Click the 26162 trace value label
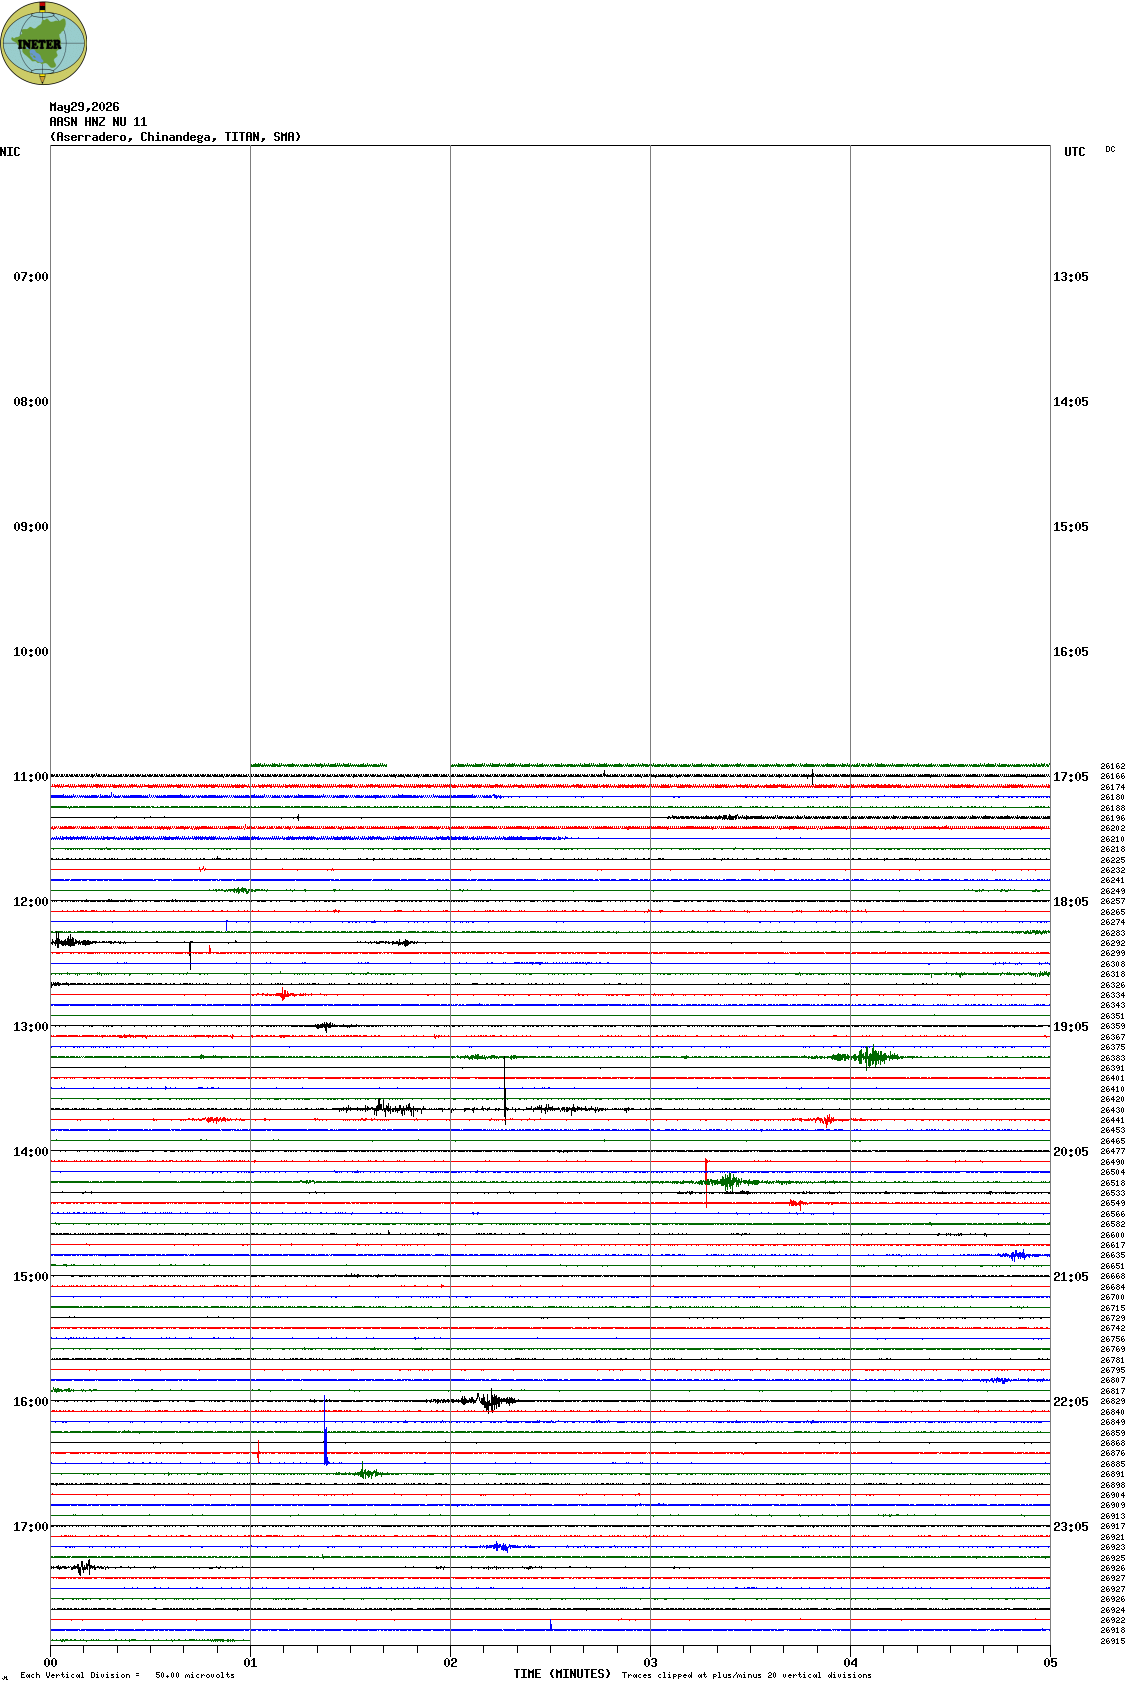The height and width of the screenshot is (1689, 1130). 1113,766
